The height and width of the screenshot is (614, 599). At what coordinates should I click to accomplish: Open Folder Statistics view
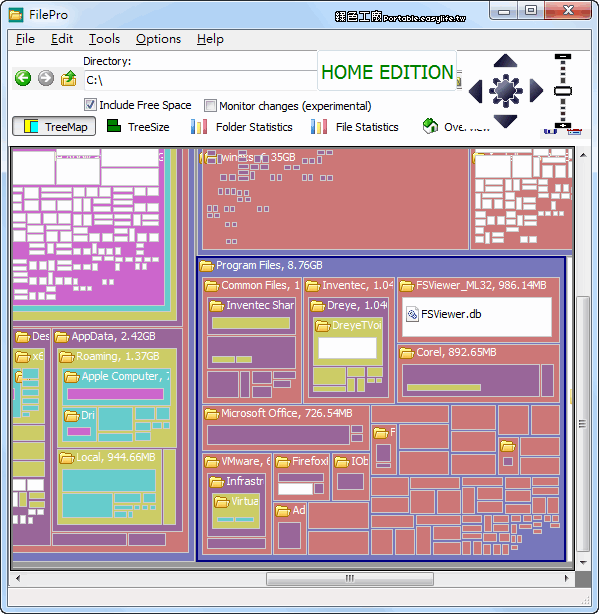tap(242, 127)
